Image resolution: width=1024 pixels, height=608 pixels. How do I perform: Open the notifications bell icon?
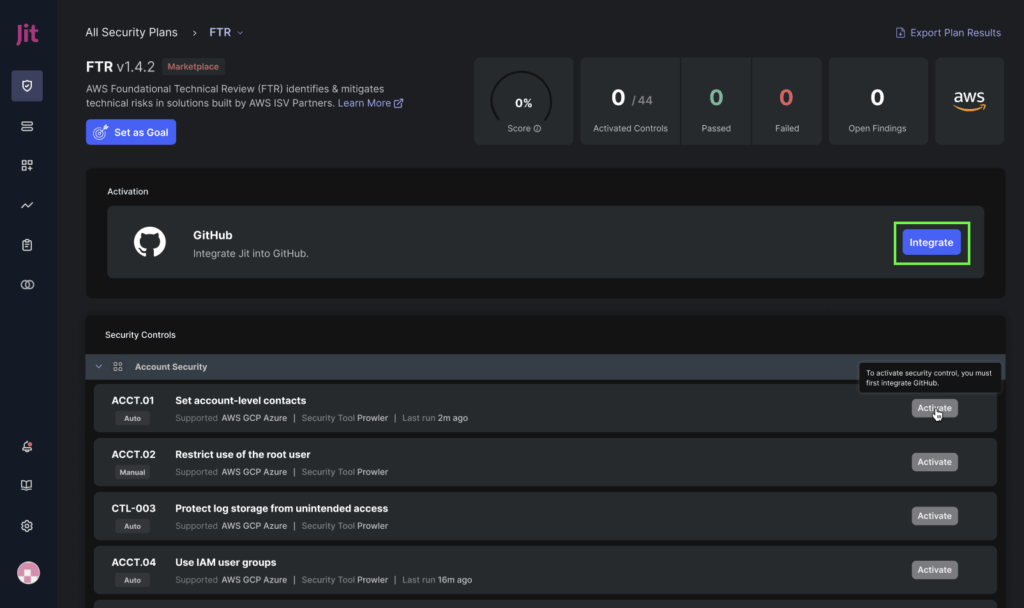pyautogui.click(x=27, y=446)
